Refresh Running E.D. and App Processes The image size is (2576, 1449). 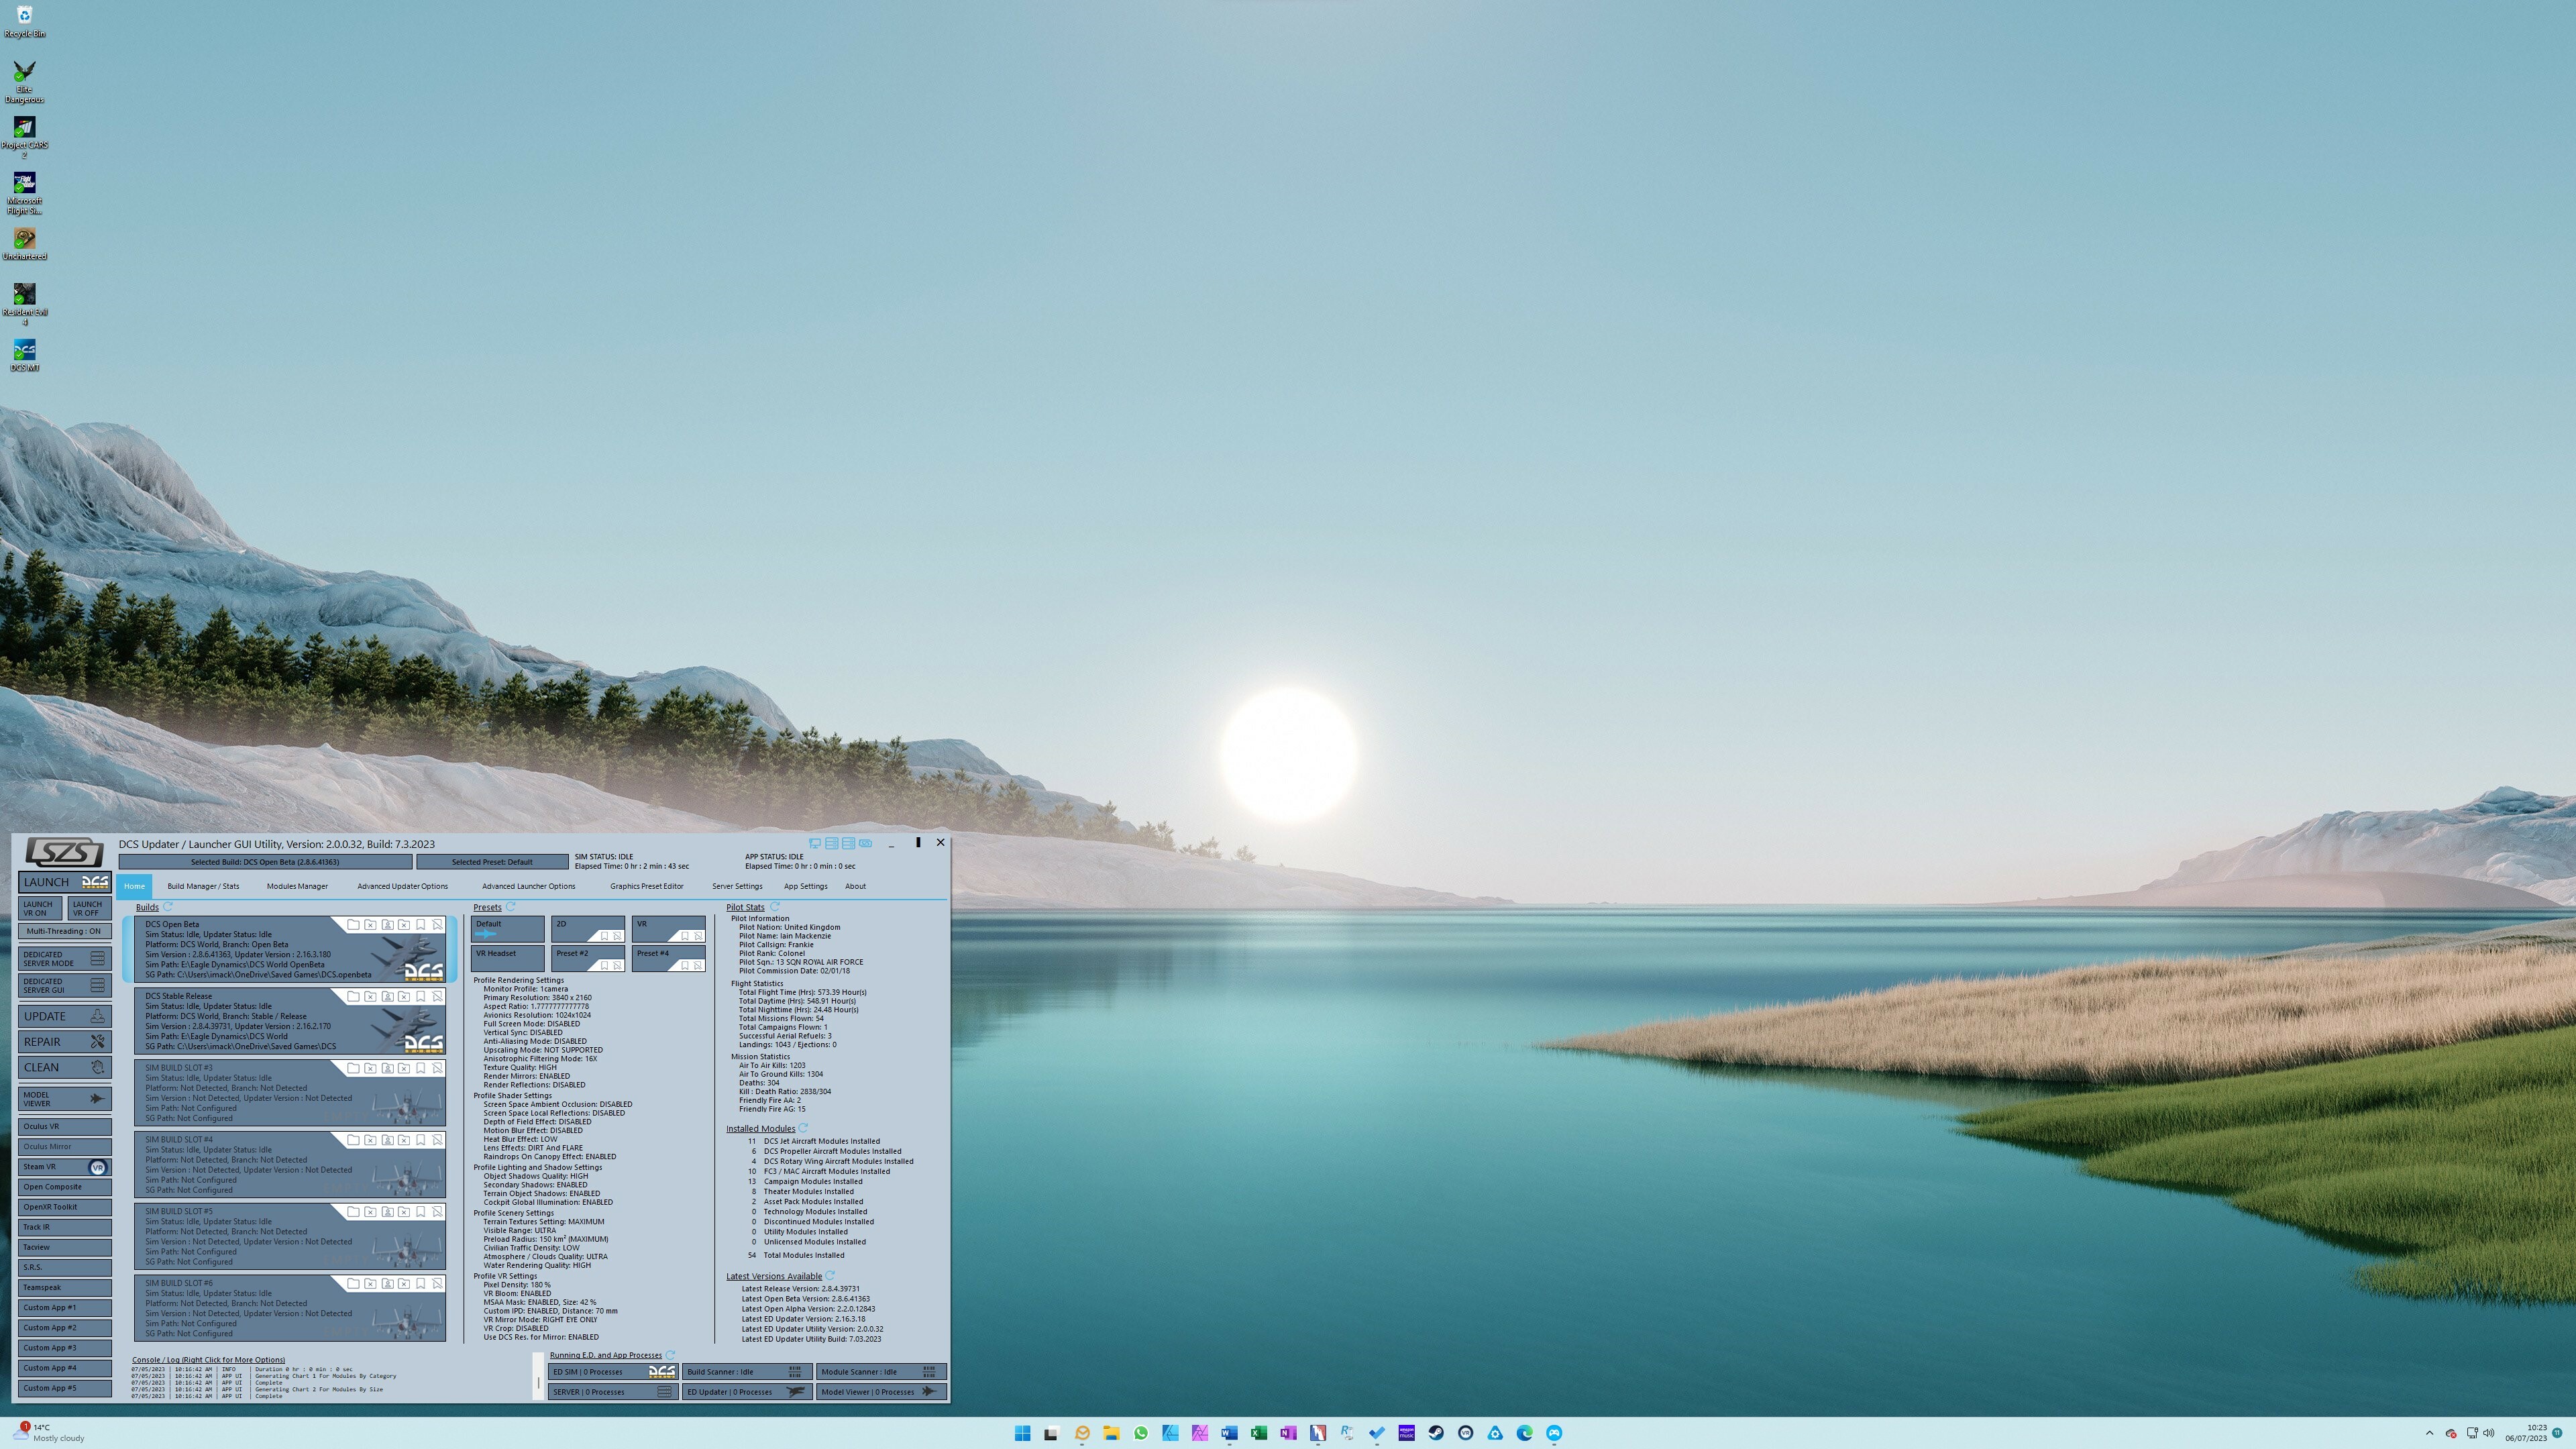[670, 1355]
